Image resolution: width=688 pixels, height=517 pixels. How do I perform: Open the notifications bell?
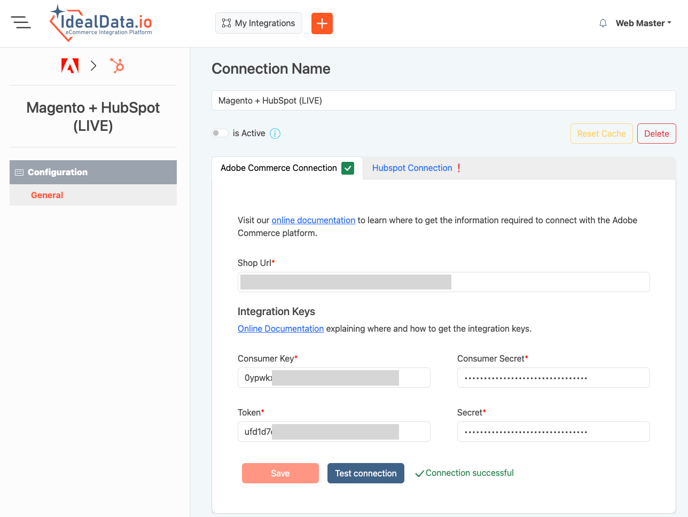click(603, 23)
